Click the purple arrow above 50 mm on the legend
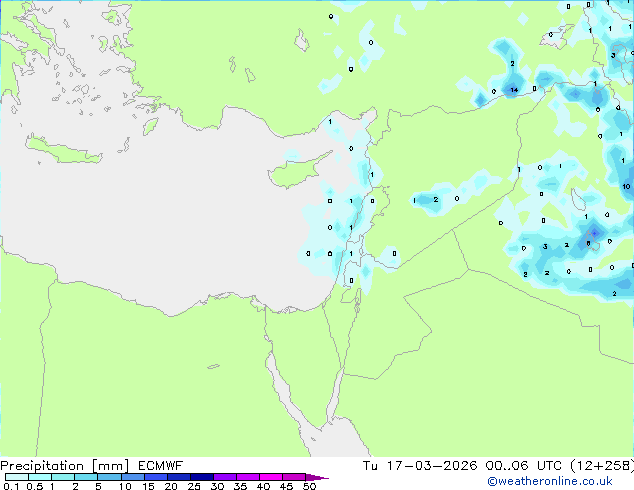Screen dimensions: 634x490 point(317,477)
